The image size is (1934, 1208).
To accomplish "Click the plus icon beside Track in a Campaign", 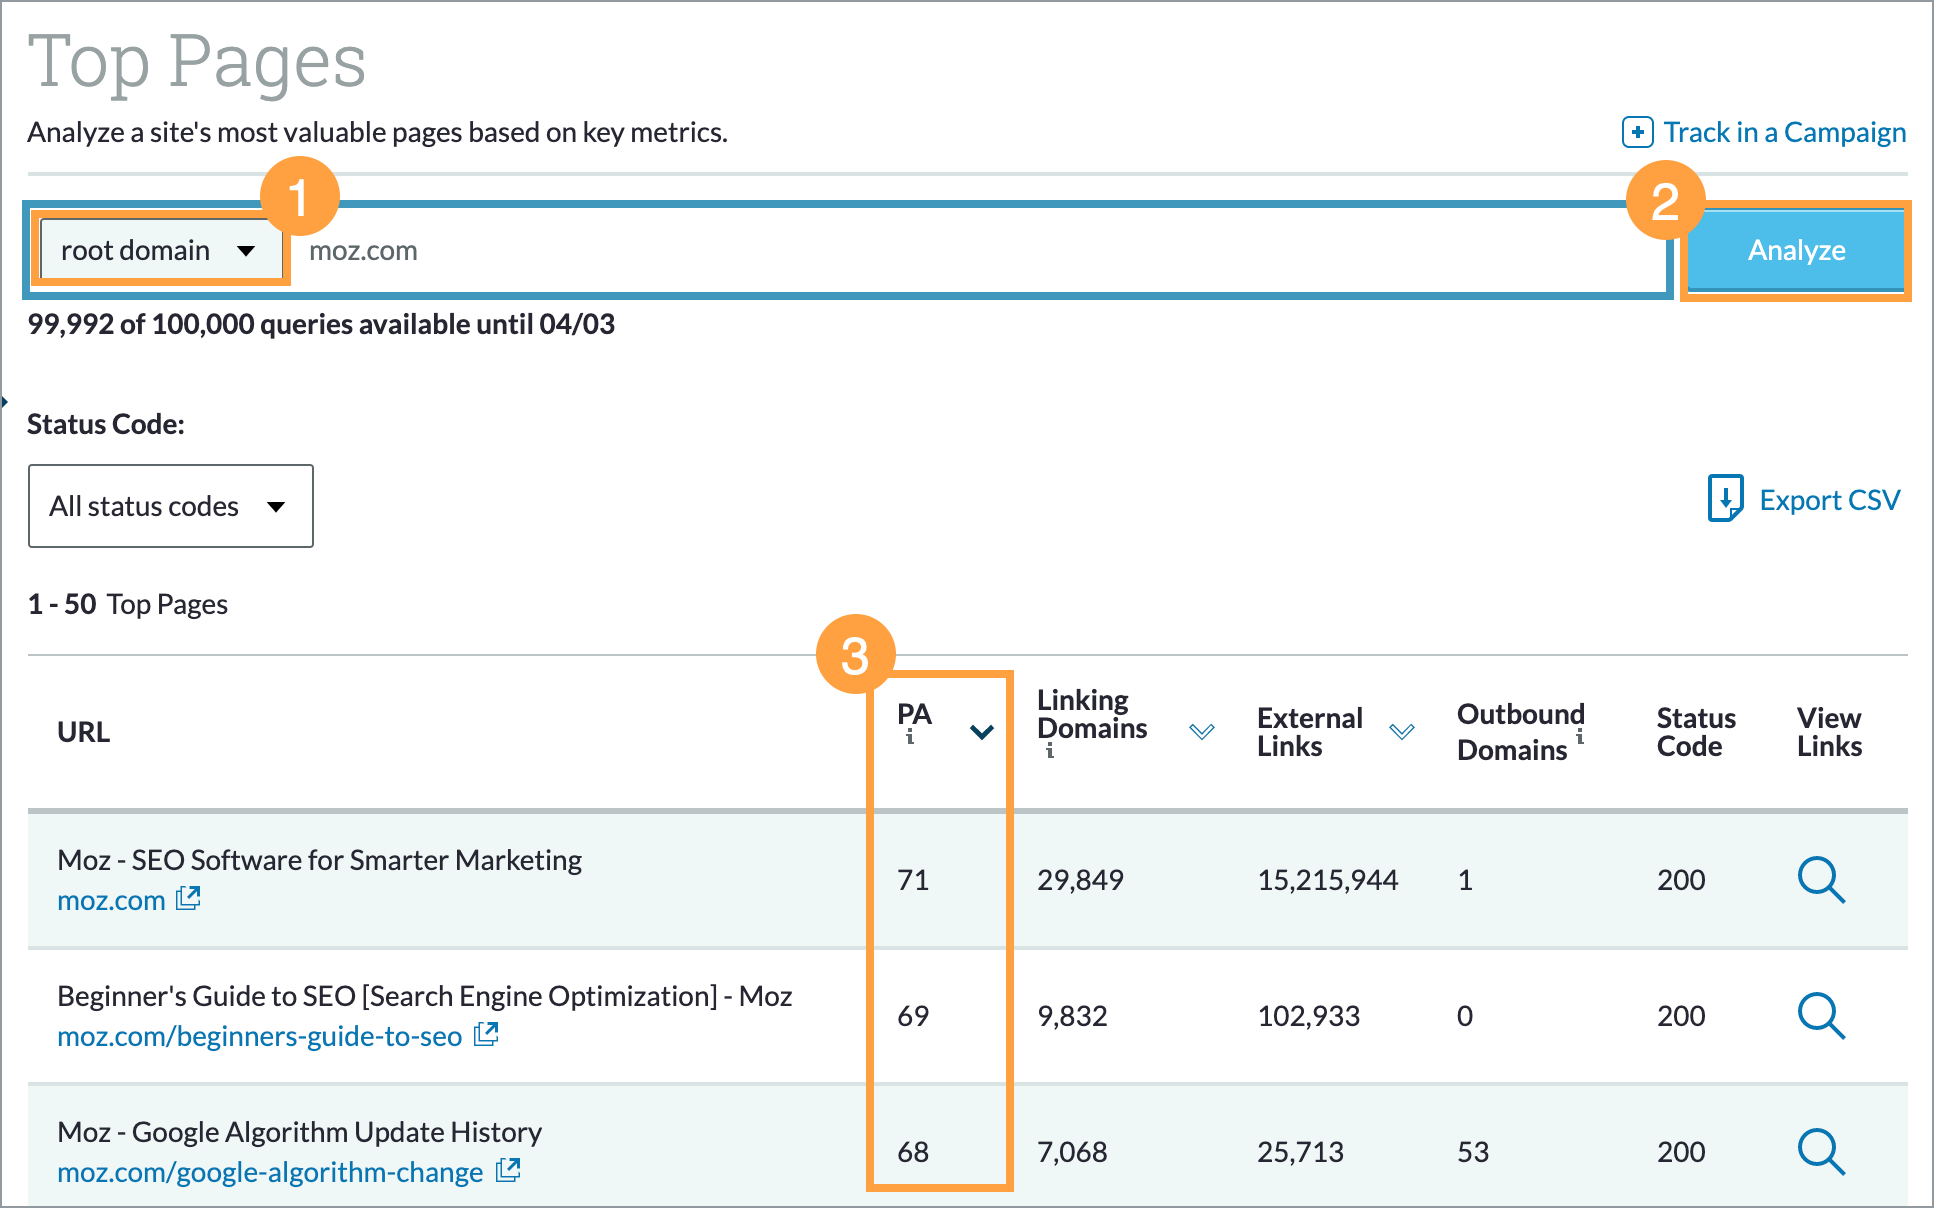I will 1637,131.
